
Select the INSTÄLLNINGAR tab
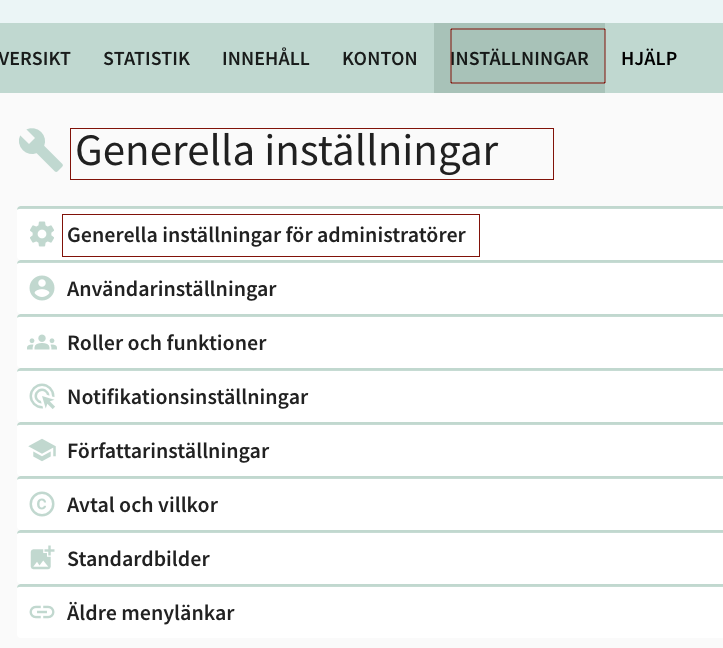coord(519,58)
